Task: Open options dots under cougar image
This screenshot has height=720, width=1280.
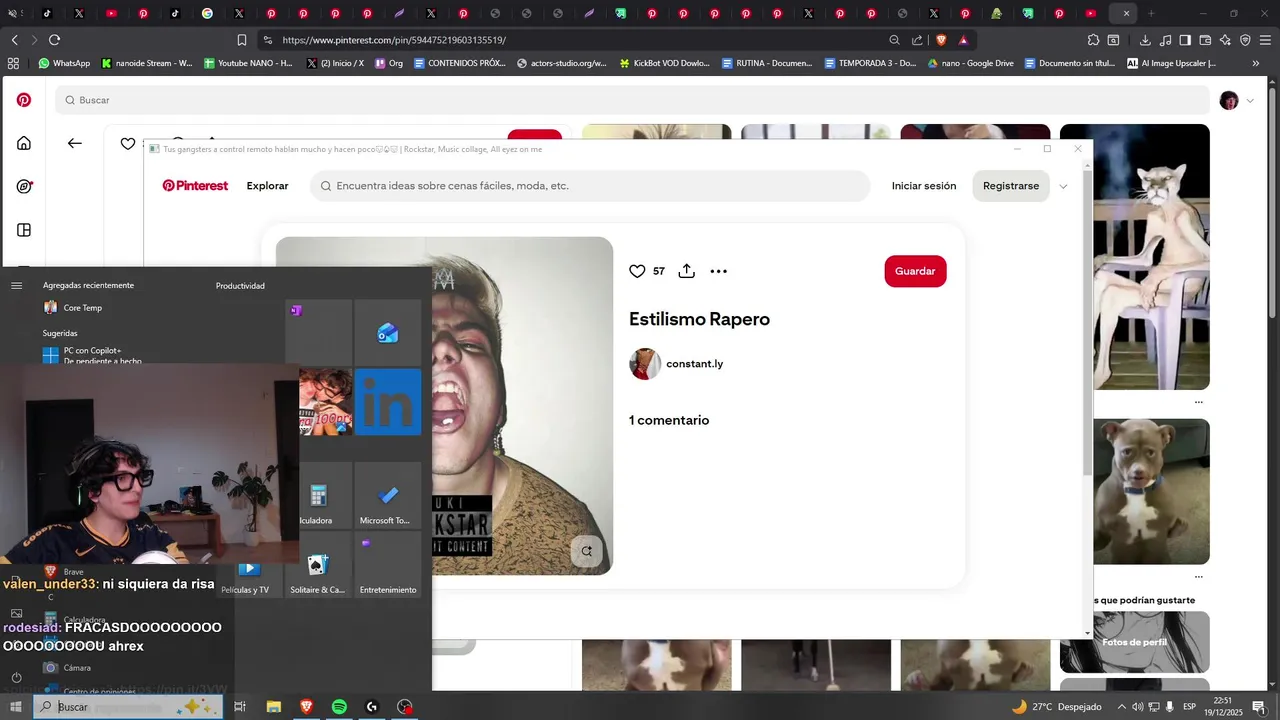Action: click(x=1198, y=402)
